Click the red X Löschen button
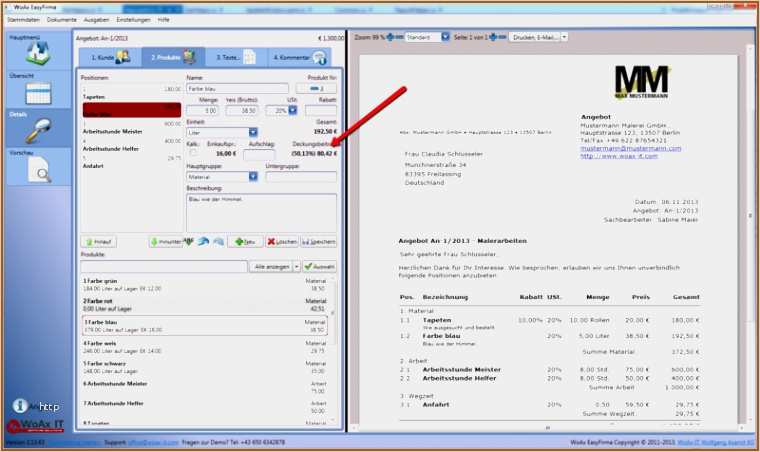 283,242
